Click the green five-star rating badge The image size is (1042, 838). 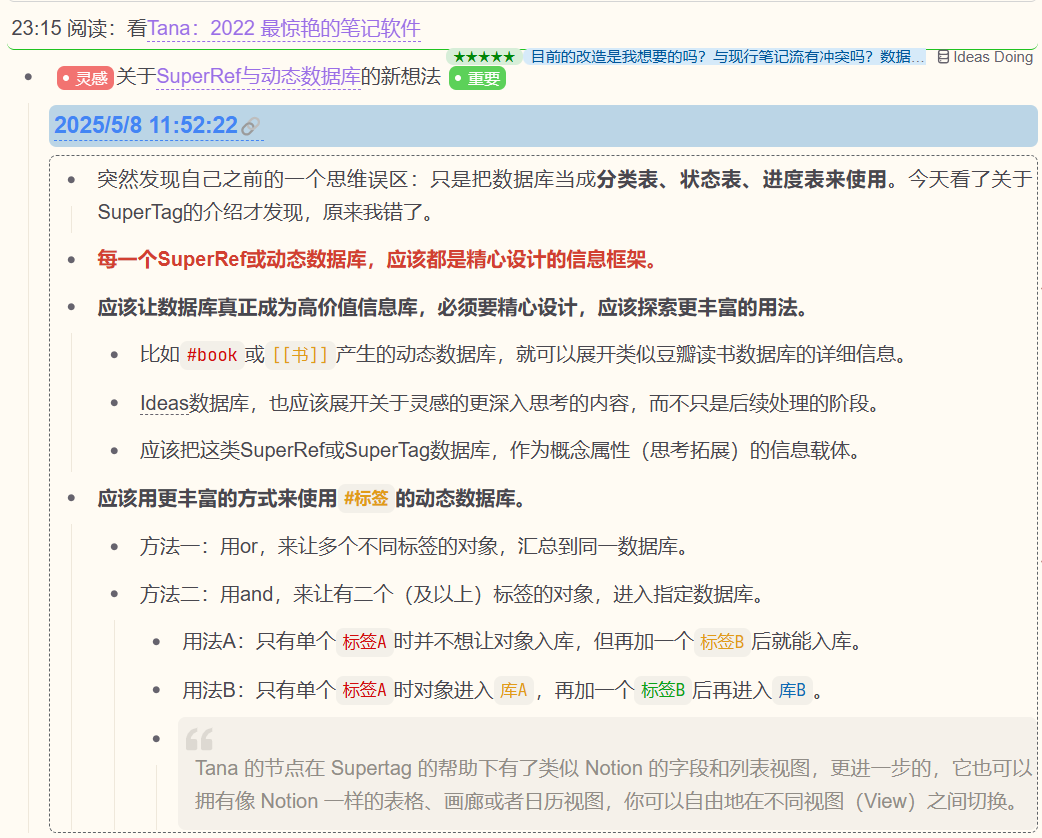coord(484,57)
